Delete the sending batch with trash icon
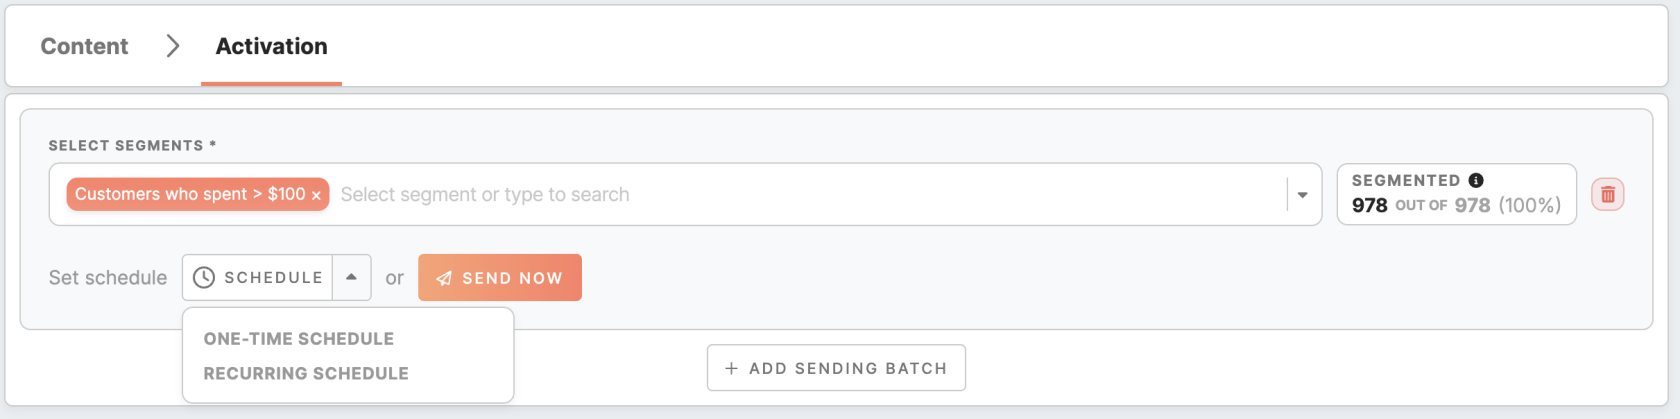Screen dimensions: 1680x419 pyautogui.click(x=1608, y=194)
